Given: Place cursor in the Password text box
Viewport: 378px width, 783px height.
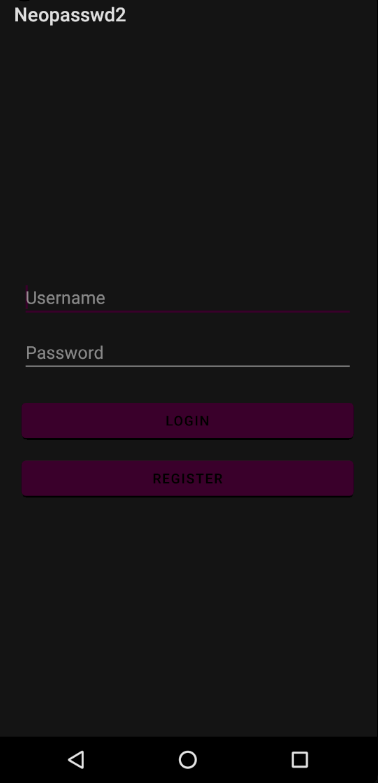Looking at the screenshot, I should point(188,353).
